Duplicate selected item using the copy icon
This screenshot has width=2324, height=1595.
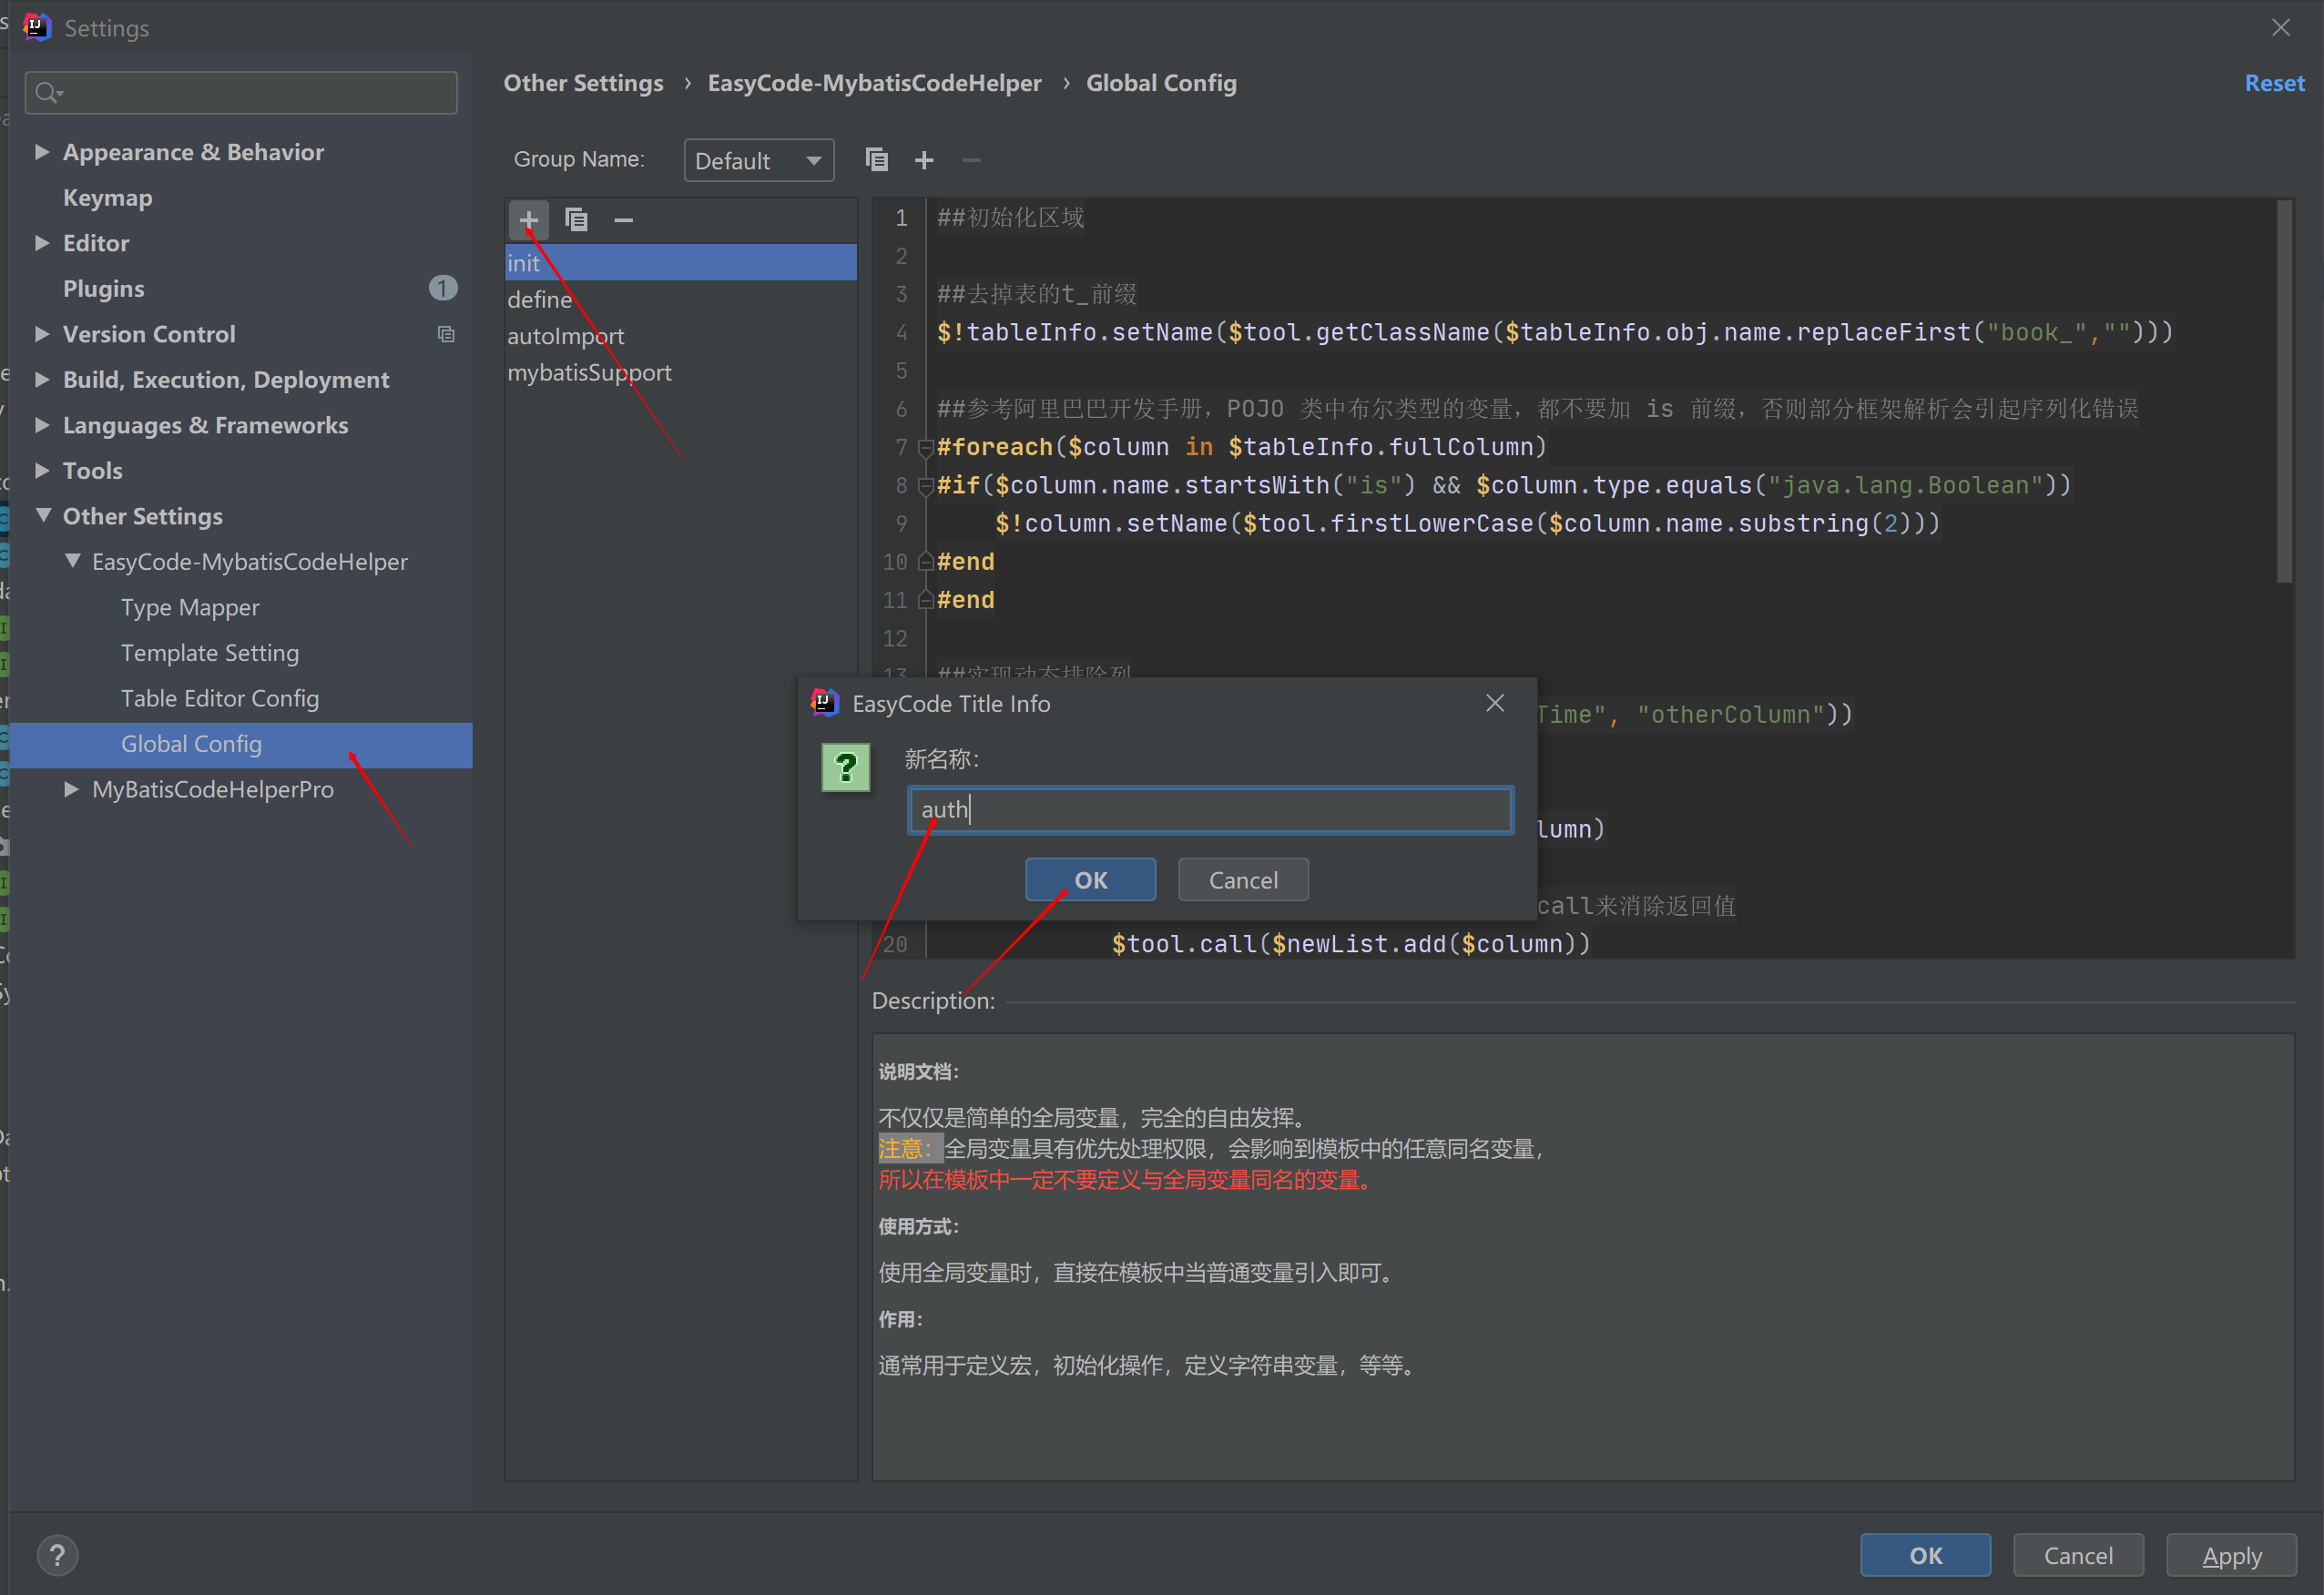pos(577,219)
